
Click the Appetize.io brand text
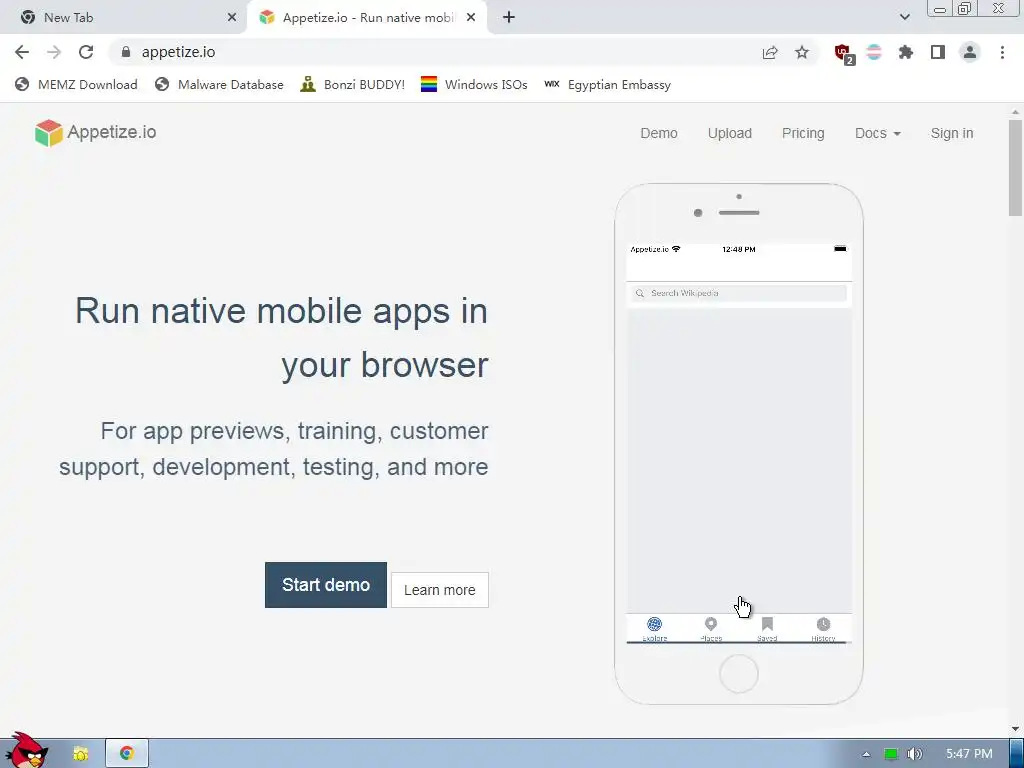pos(112,133)
